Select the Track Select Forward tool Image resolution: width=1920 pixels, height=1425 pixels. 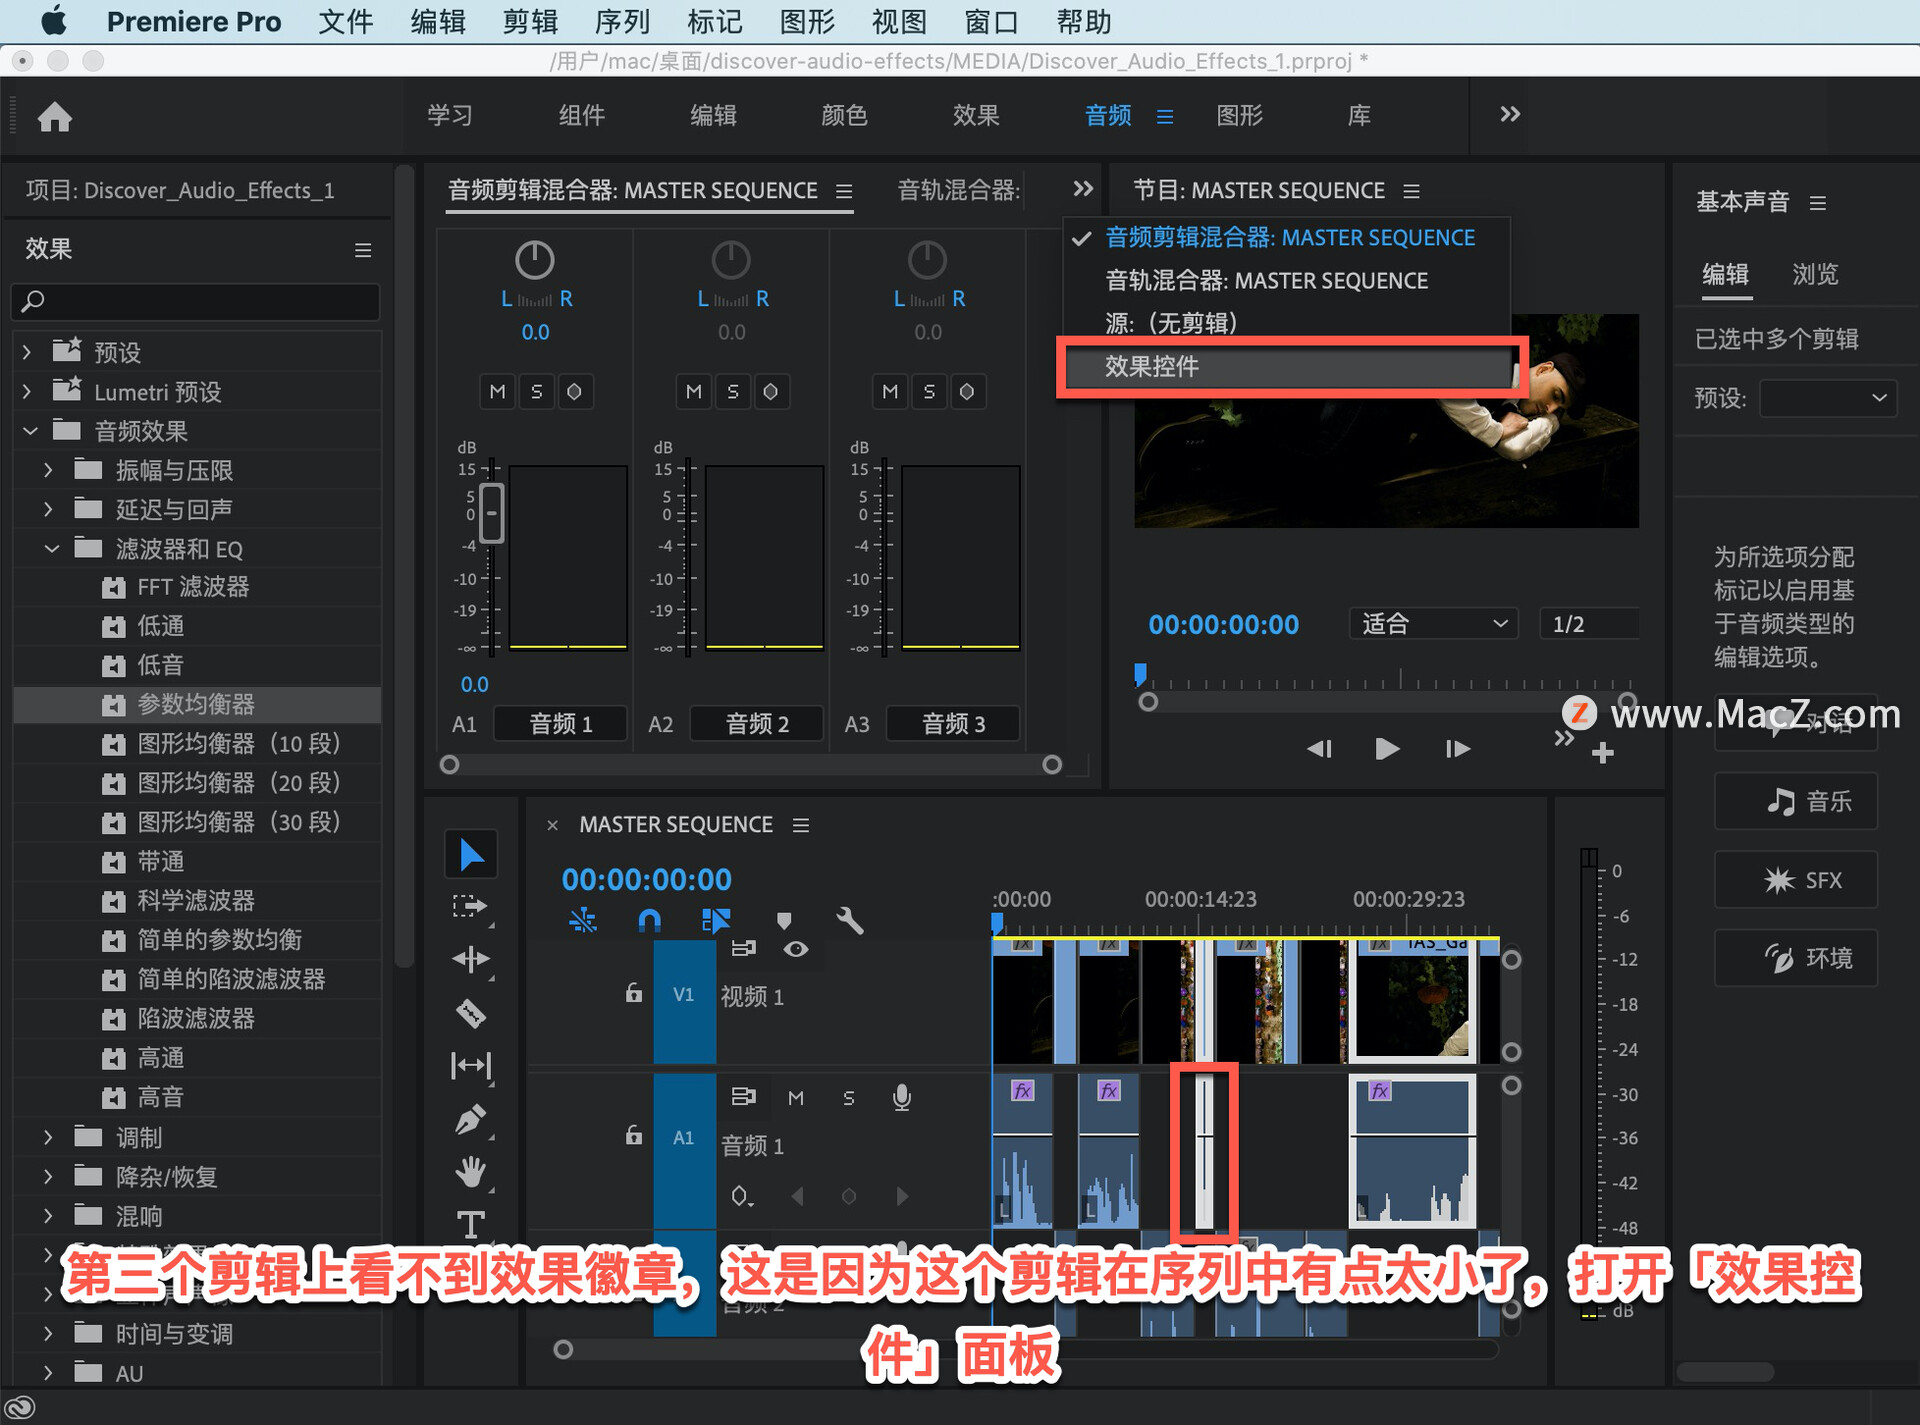tap(470, 907)
